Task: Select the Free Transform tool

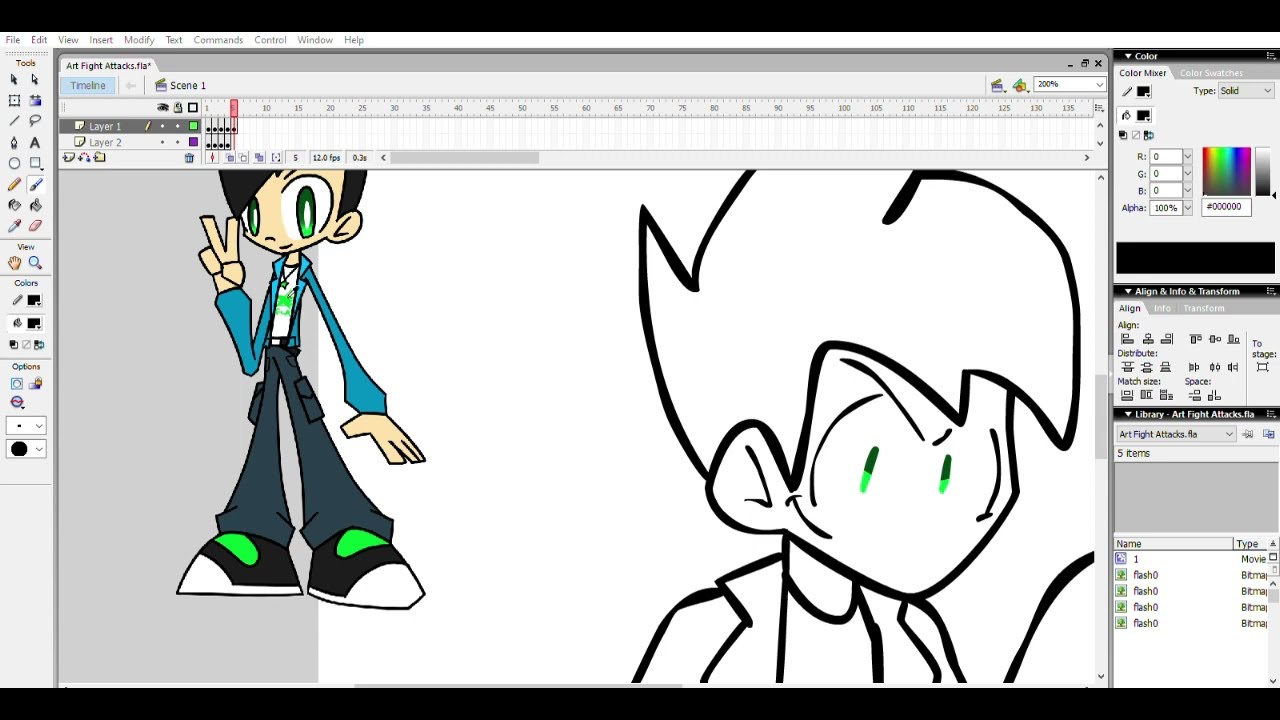Action: [14, 100]
